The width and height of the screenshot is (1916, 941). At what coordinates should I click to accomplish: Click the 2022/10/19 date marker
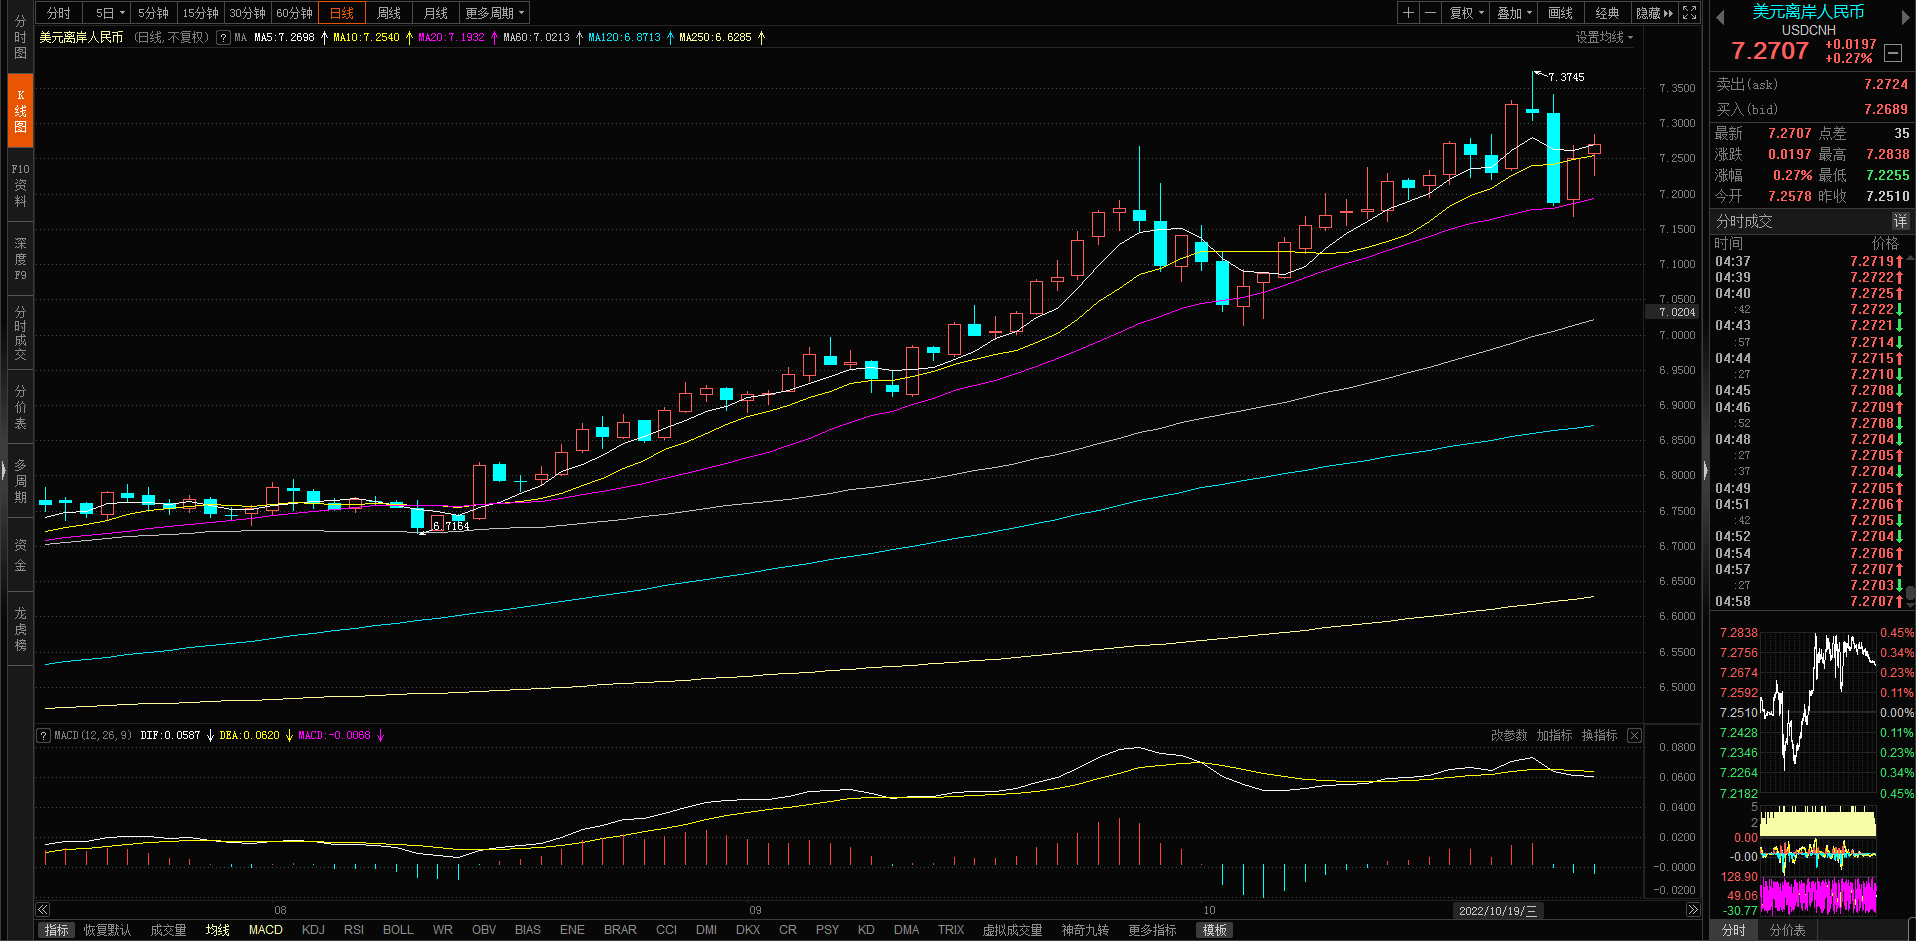click(1498, 911)
